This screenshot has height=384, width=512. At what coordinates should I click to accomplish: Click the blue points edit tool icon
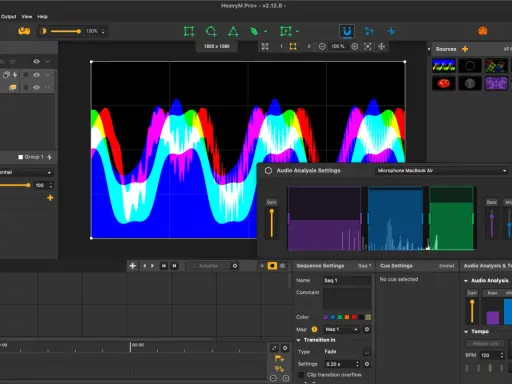click(369, 31)
